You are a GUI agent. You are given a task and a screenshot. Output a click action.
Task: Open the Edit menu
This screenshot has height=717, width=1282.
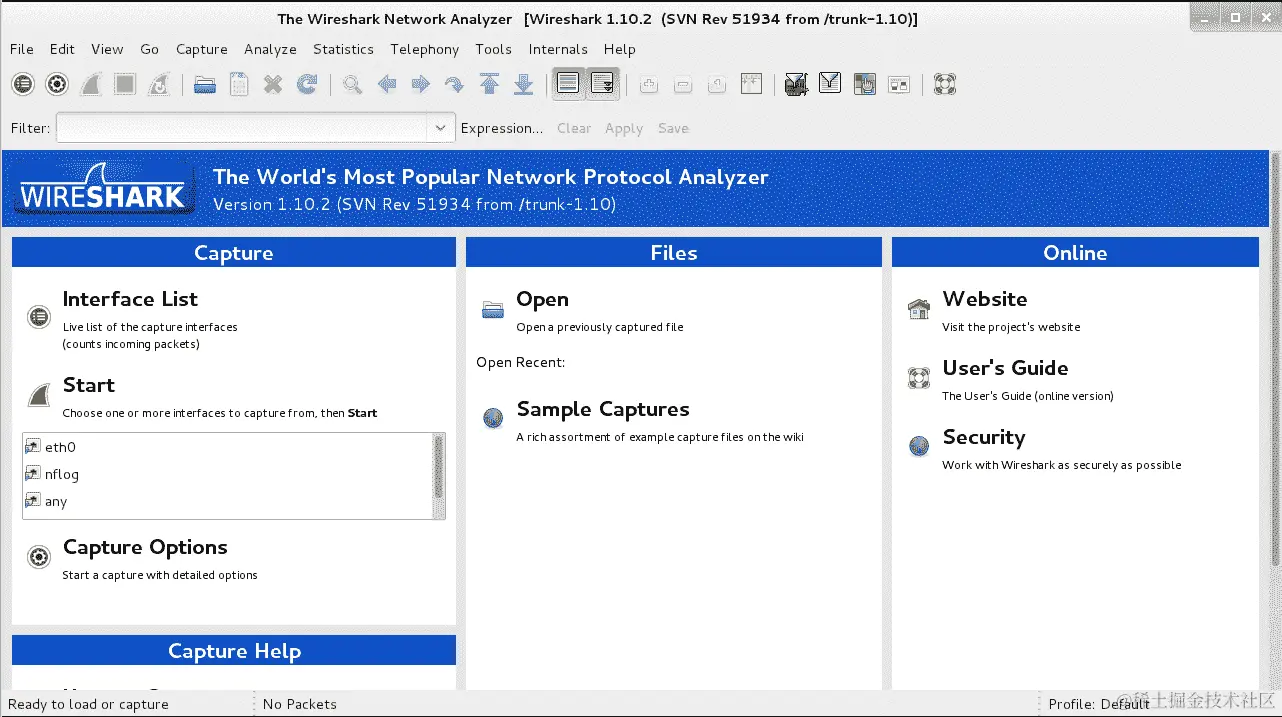(x=62, y=49)
